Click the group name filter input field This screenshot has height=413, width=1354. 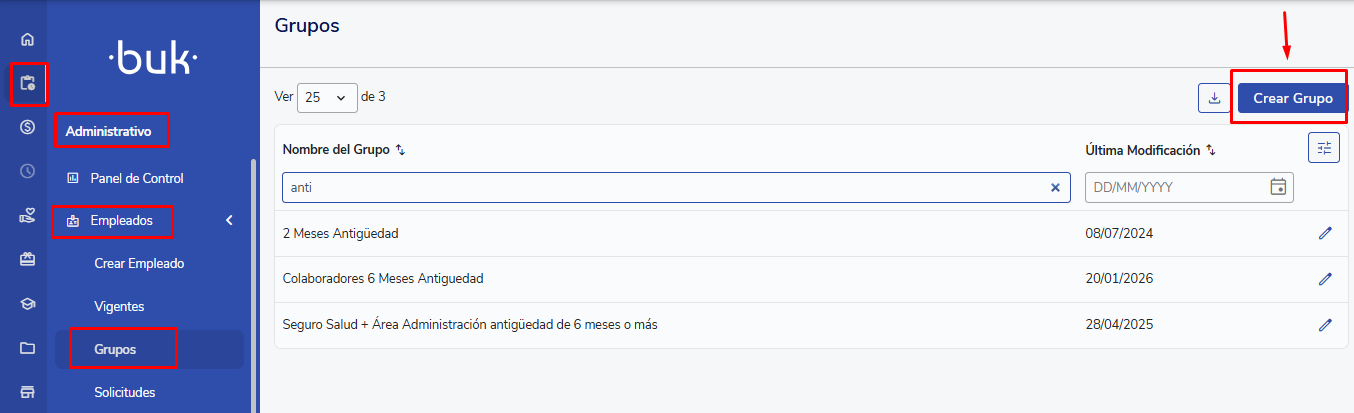(x=660, y=187)
